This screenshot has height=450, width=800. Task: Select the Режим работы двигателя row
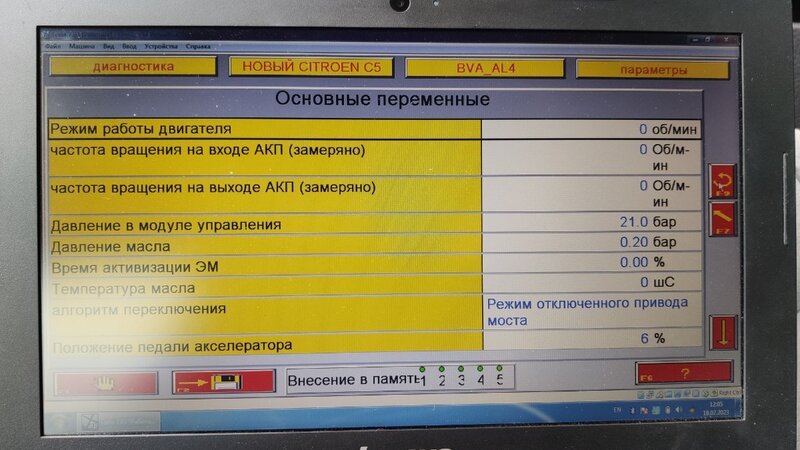tap(264, 128)
